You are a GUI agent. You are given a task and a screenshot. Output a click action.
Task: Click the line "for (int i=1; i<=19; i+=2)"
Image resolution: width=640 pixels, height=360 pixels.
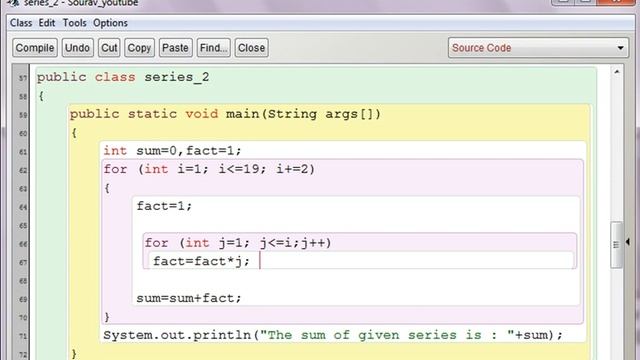[x=209, y=169]
